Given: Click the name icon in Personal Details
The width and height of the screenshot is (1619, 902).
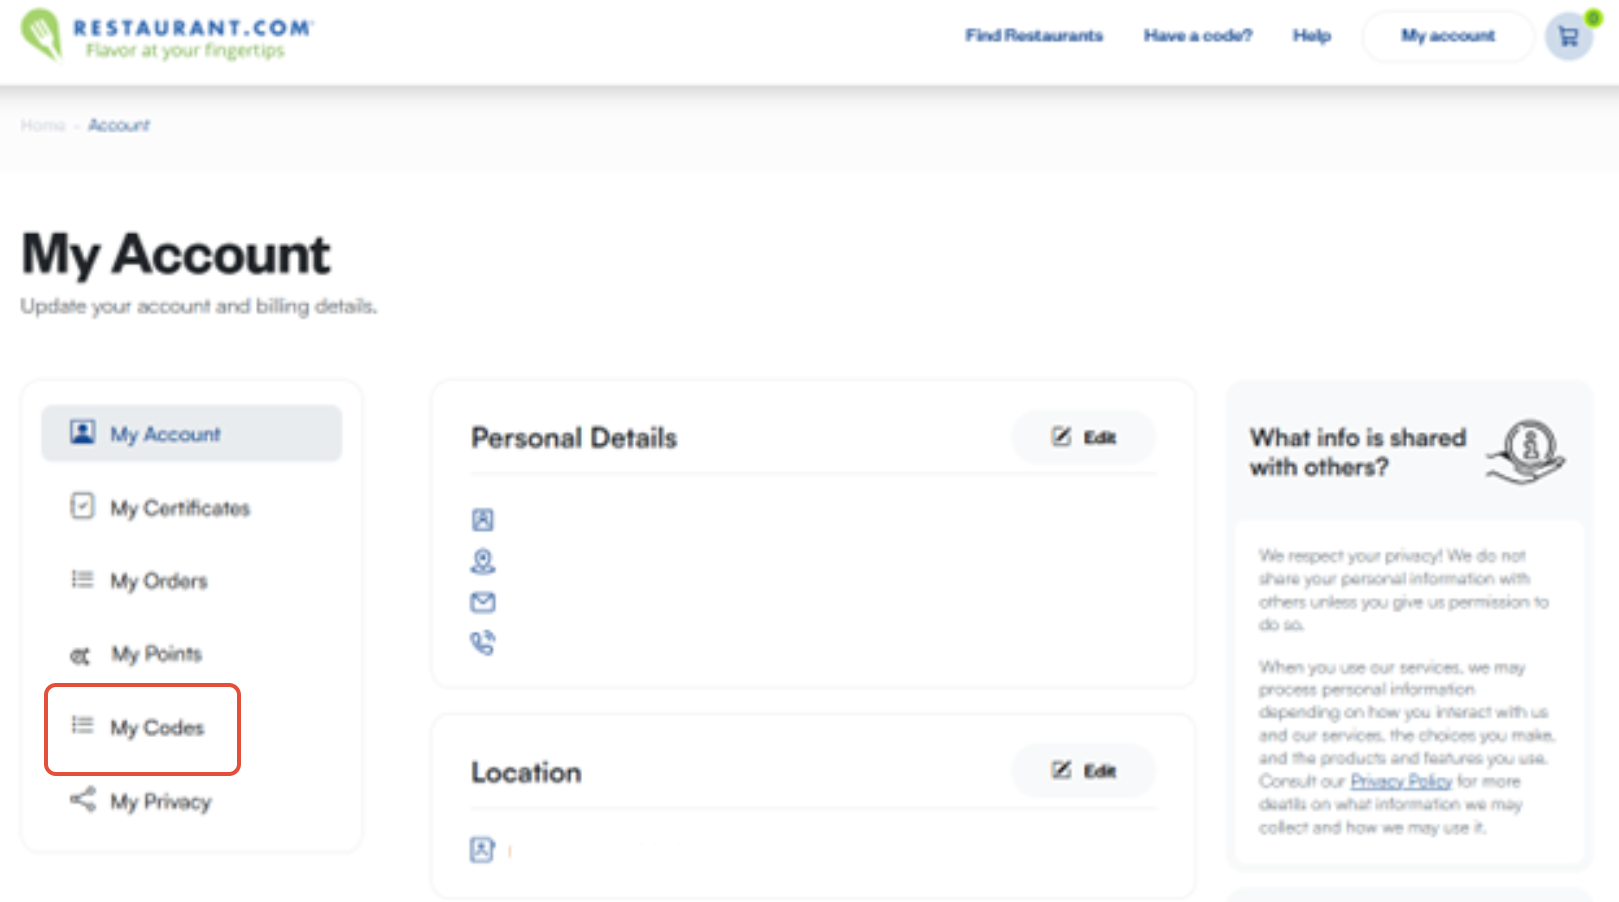Looking at the screenshot, I should (x=483, y=520).
